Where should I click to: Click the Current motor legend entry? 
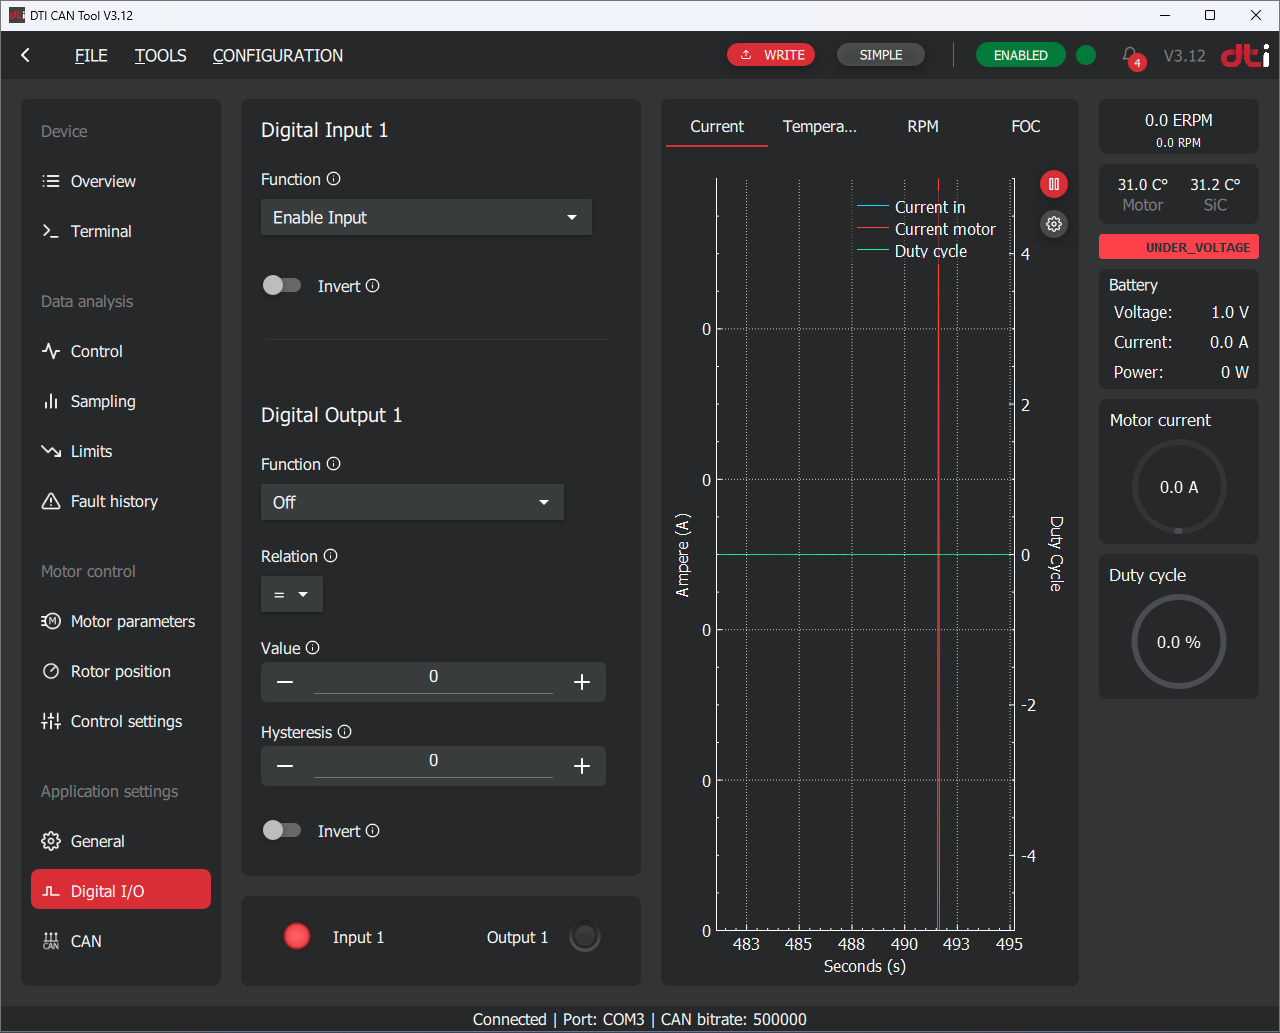click(927, 229)
